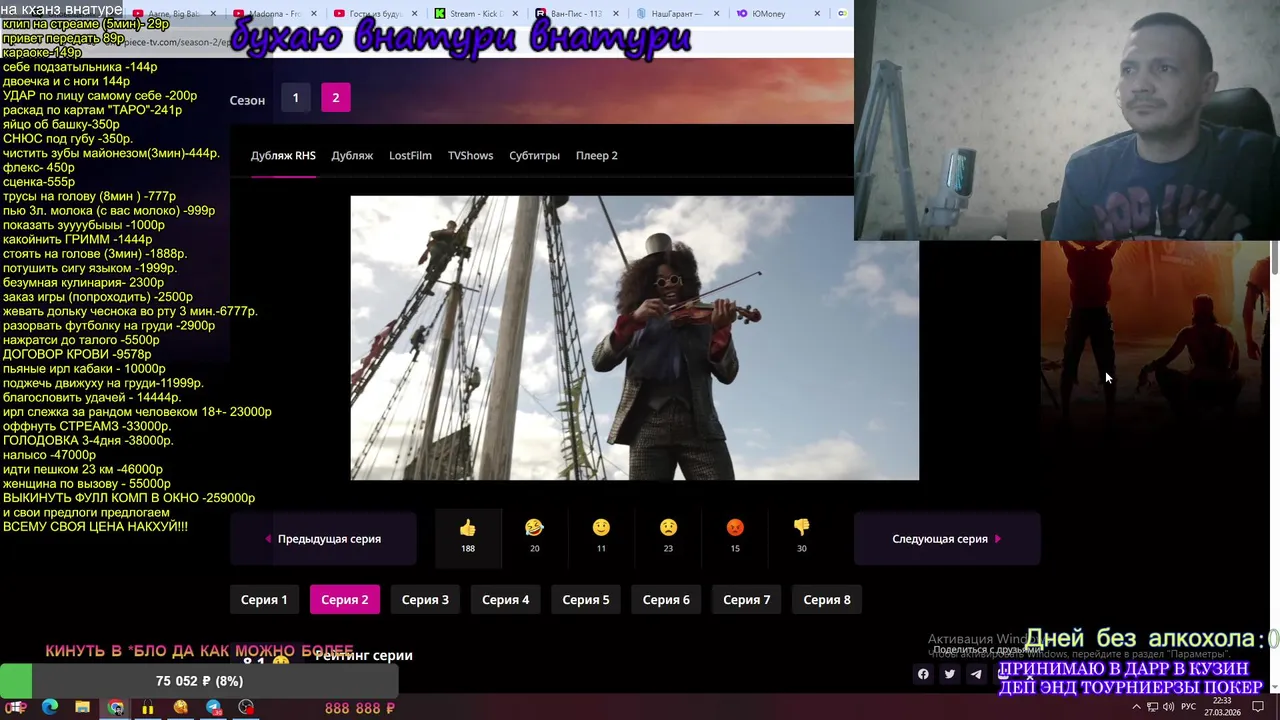Image resolution: width=1280 pixels, height=720 pixels.
Task: React with the angry red emoji
Action: [x=735, y=537]
